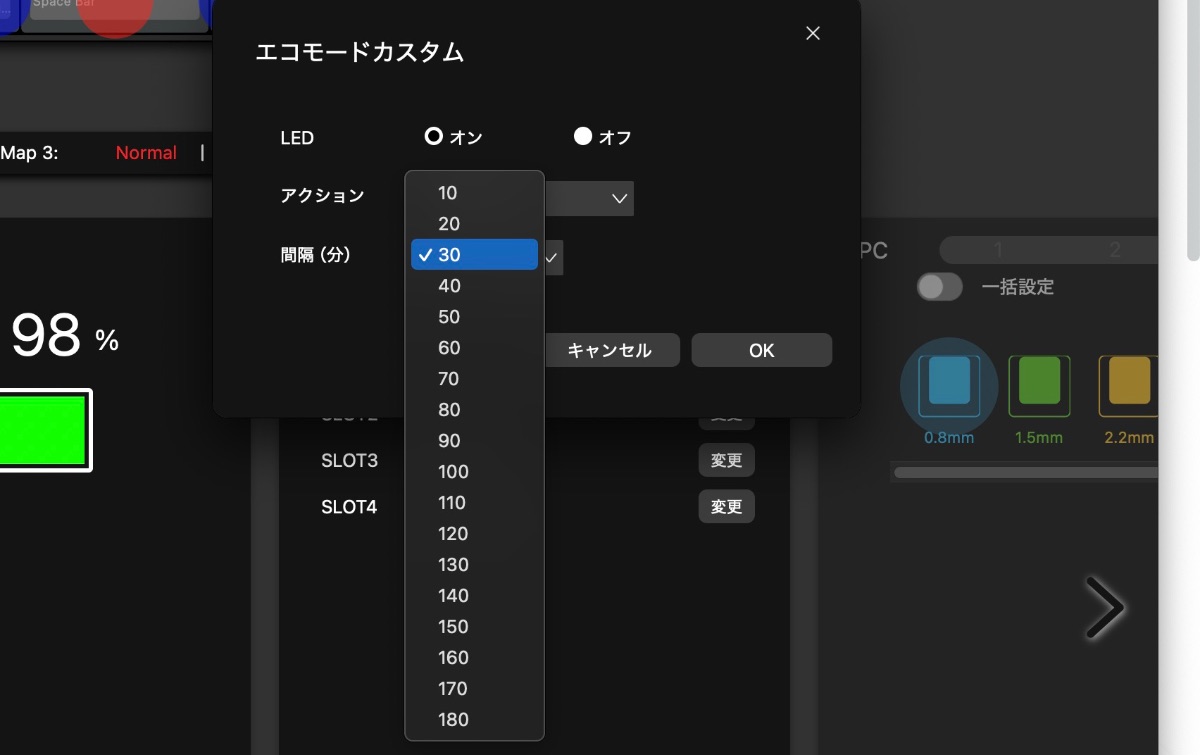
Task: Select 180 in the interval menu
Action: 453,720
